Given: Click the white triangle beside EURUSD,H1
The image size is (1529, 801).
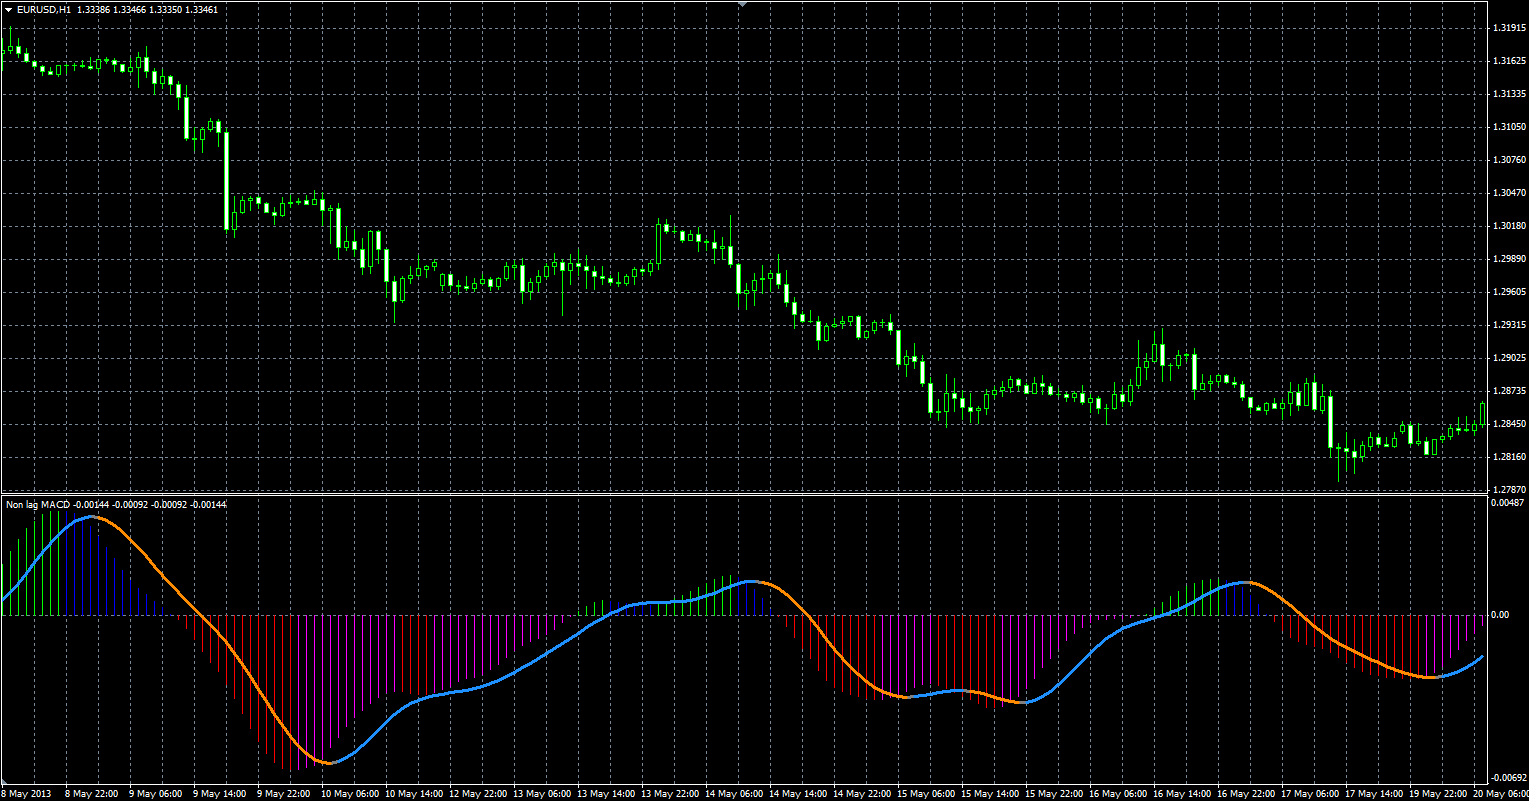Looking at the screenshot, I should pyautogui.click(x=8, y=9).
